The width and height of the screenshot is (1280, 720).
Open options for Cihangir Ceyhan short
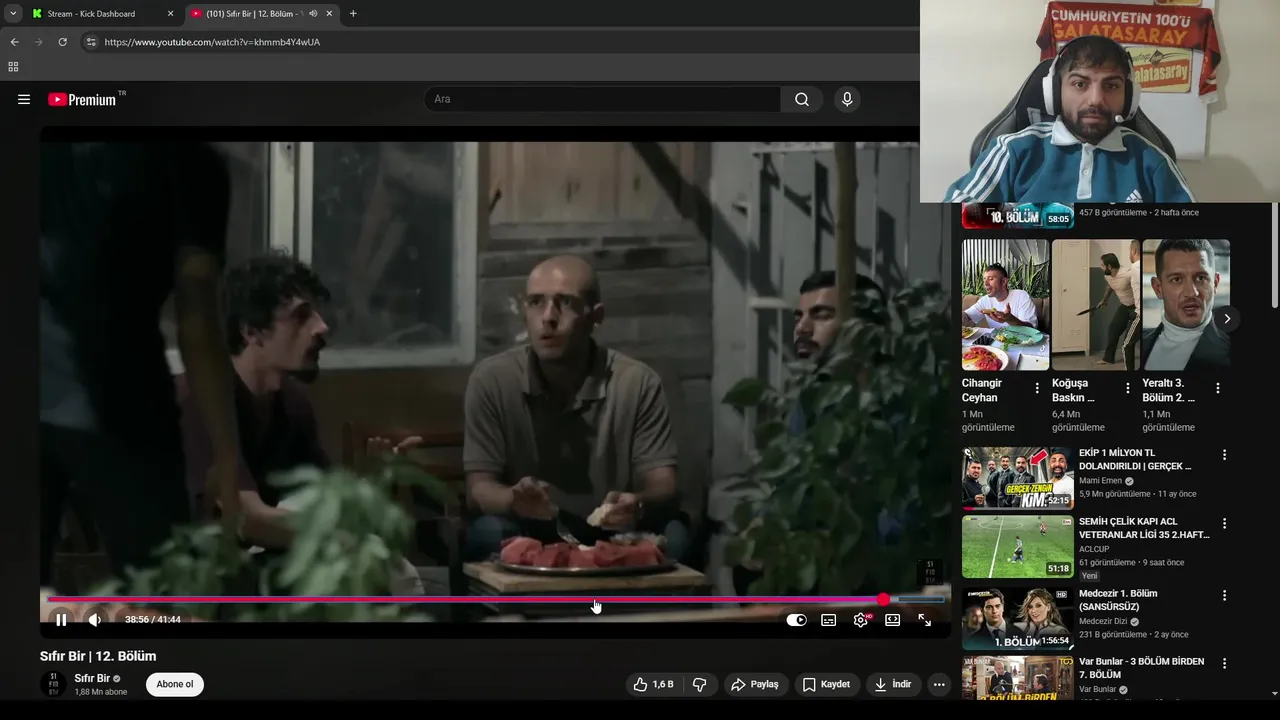click(x=1037, y=388)
